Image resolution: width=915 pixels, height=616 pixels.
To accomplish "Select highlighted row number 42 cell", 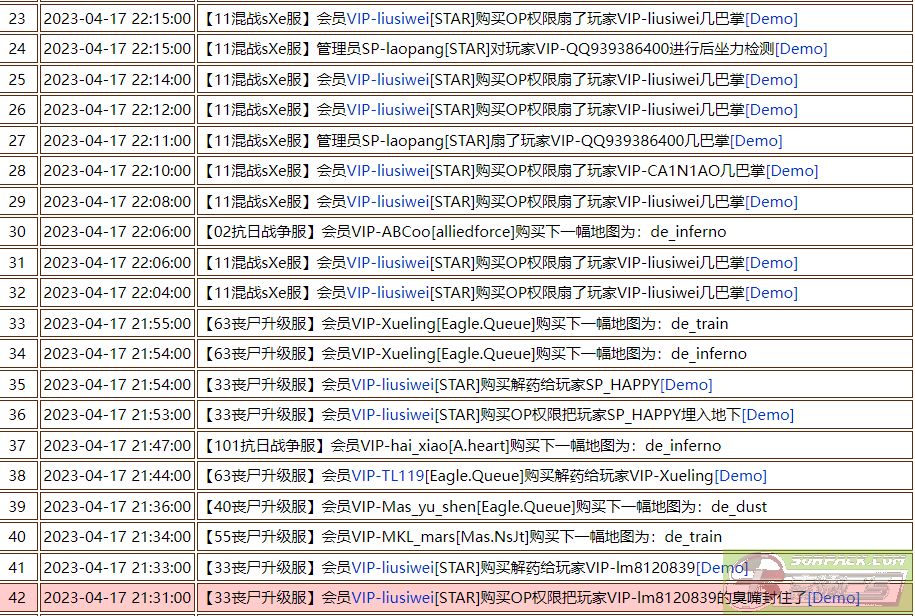I will 18,597.
